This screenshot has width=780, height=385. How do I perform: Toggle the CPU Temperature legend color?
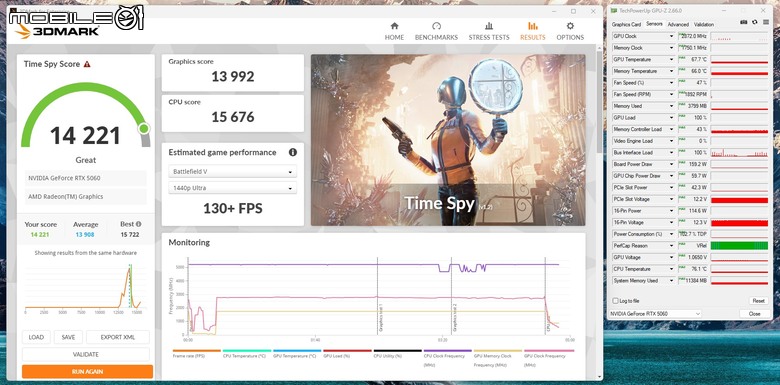(247, 351)
